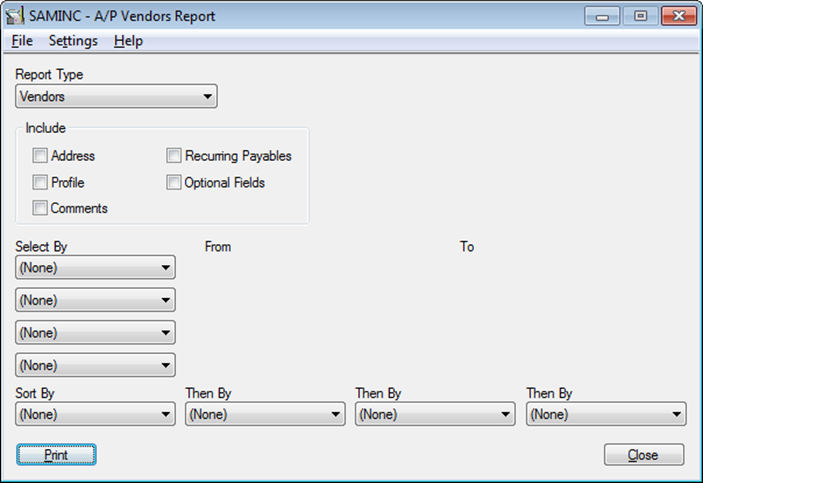Click the SAMINC application icon in title bar
This screenshot has height=483, width=819.
point(16,17)
